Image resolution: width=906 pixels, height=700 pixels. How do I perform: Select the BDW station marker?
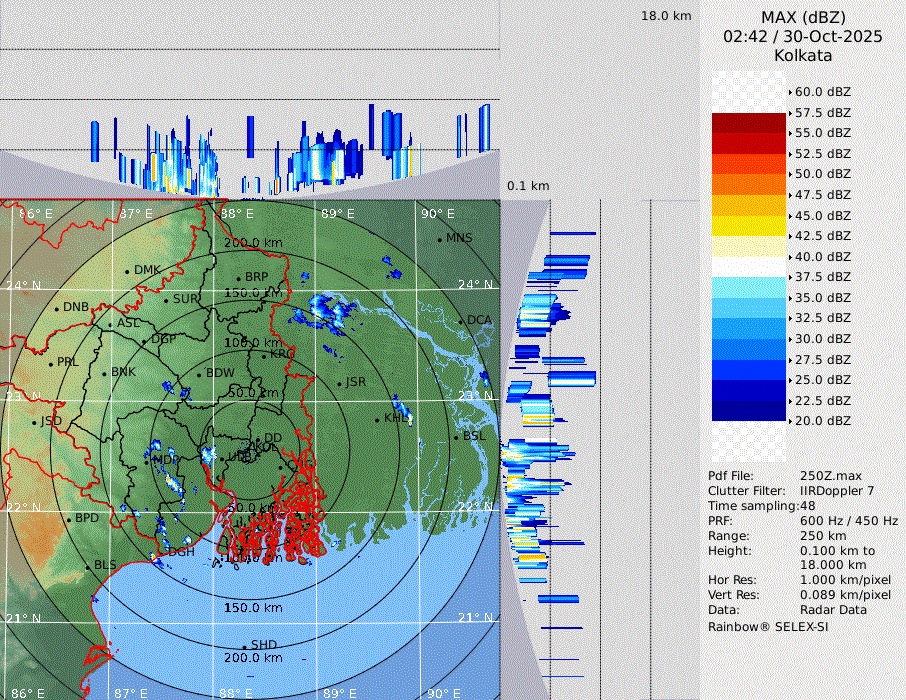tap(199, 375)
